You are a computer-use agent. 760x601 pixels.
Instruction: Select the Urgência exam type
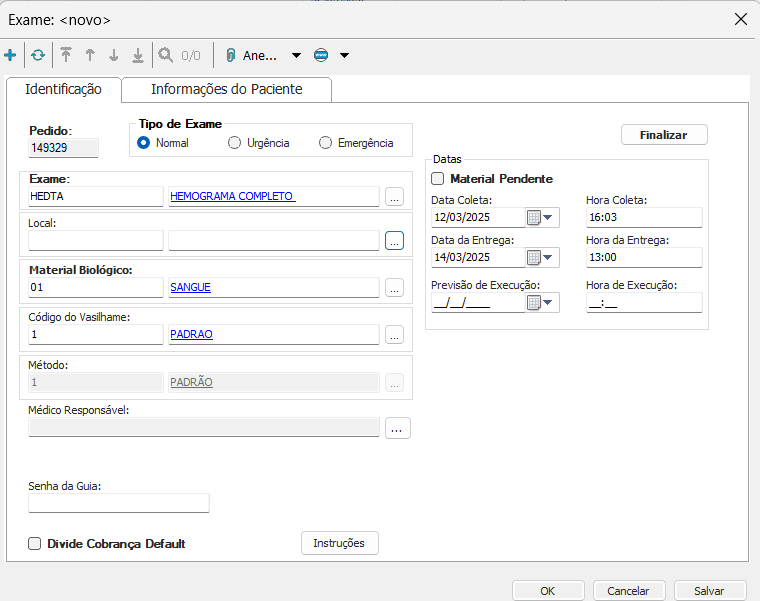click(x=235, y=143)
